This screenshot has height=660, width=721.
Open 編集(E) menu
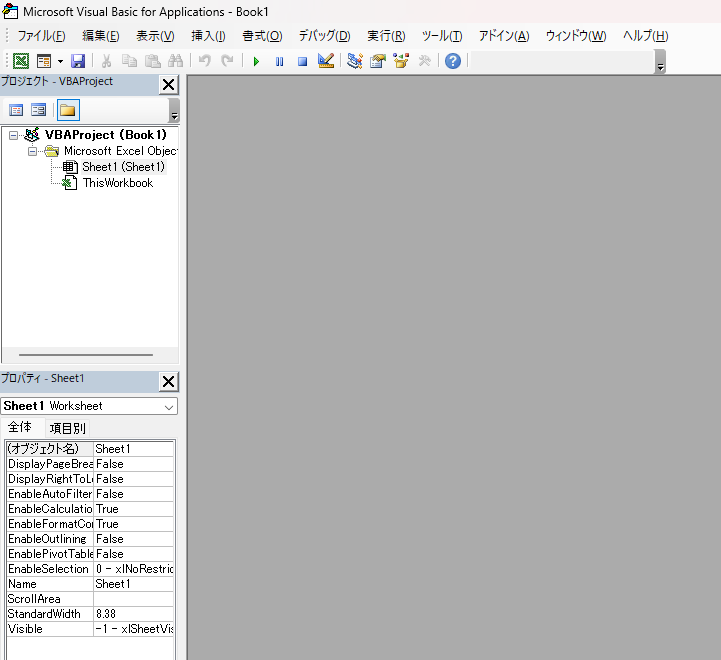[x=101, y=36]
